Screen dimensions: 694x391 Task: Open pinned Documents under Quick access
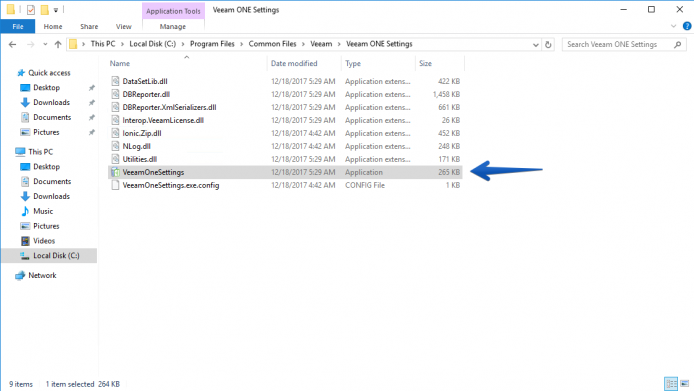tap(52, 117)
